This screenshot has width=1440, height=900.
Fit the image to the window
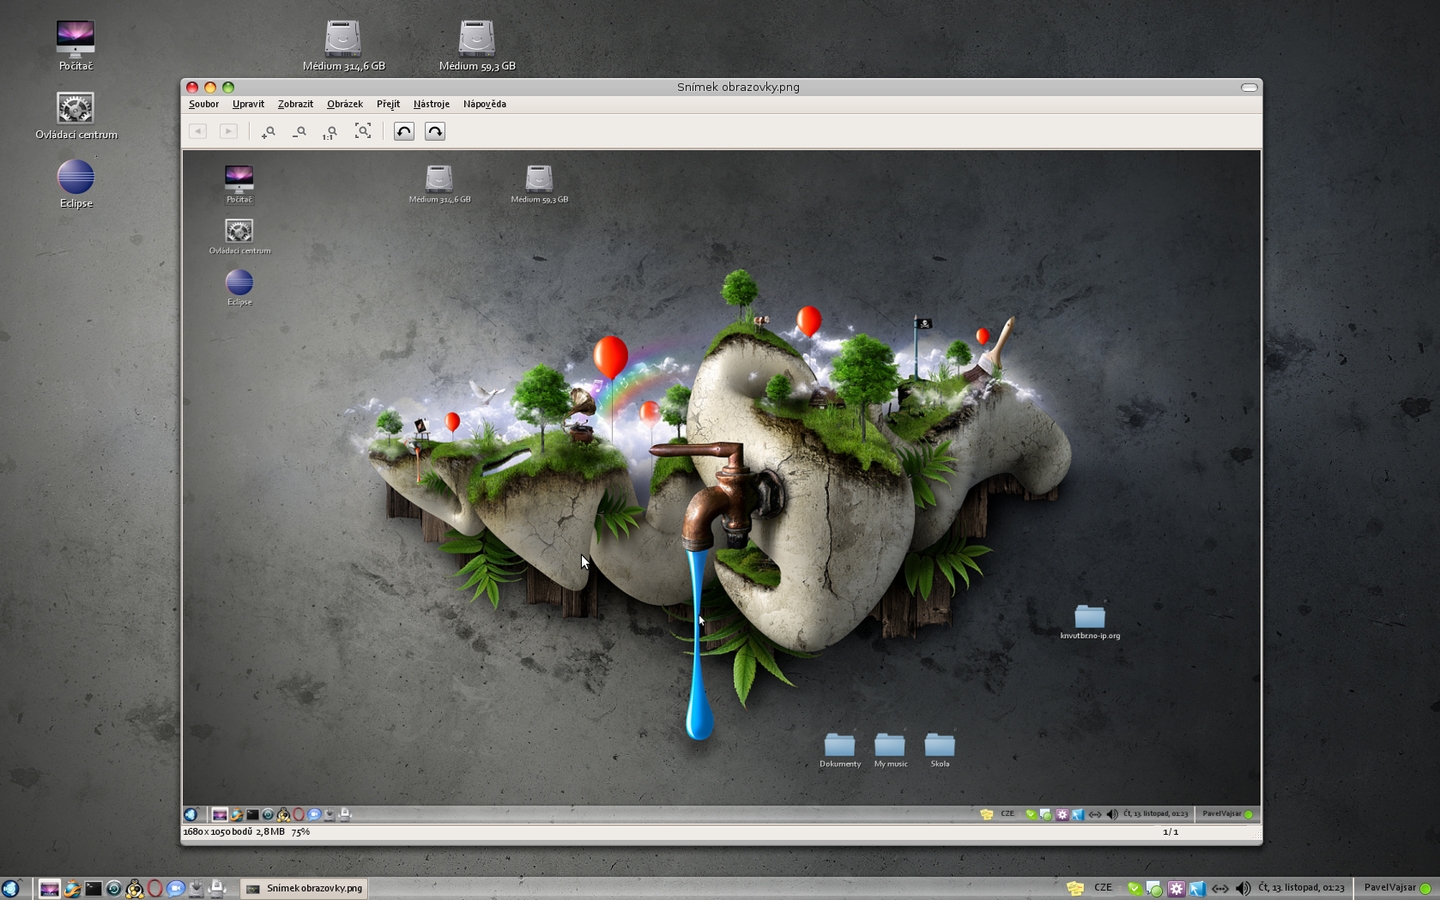point(363,131)
